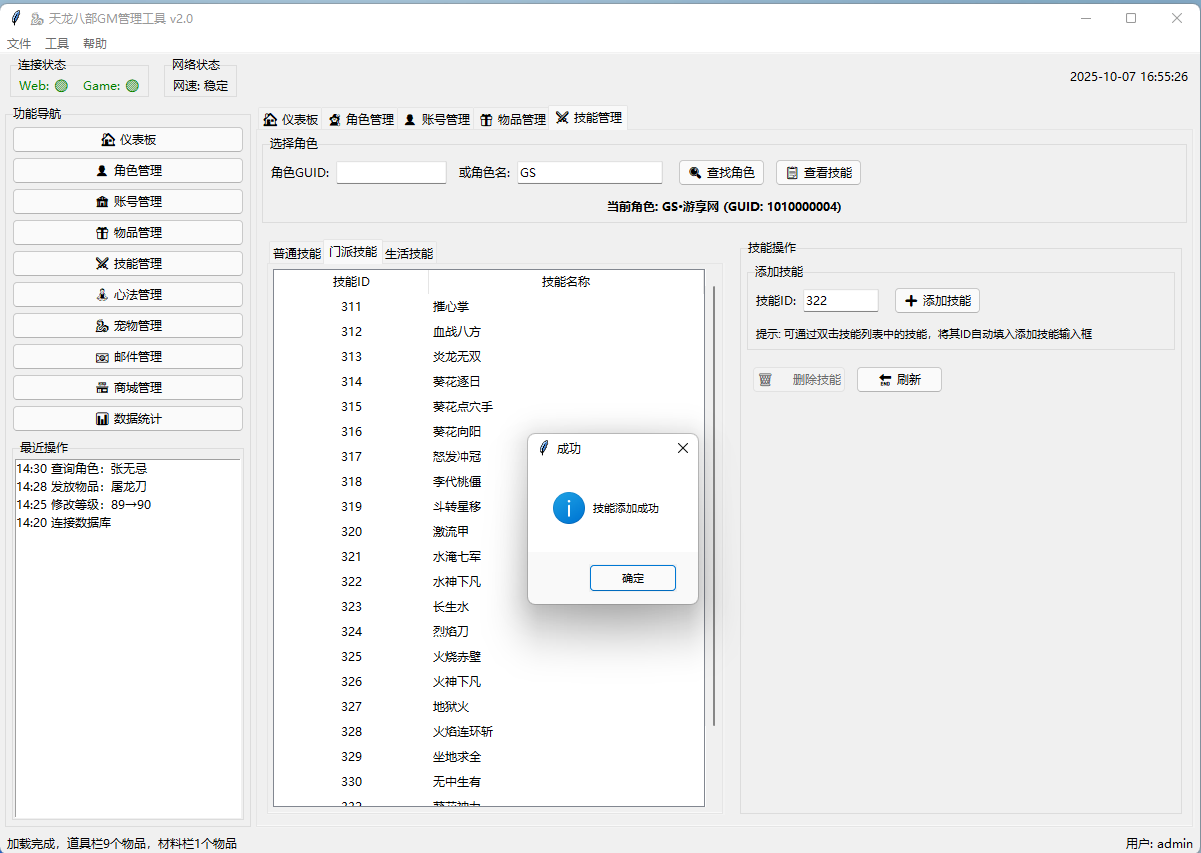
Task: Click the 查找角色 search button
Action: (x=721, y=172)
